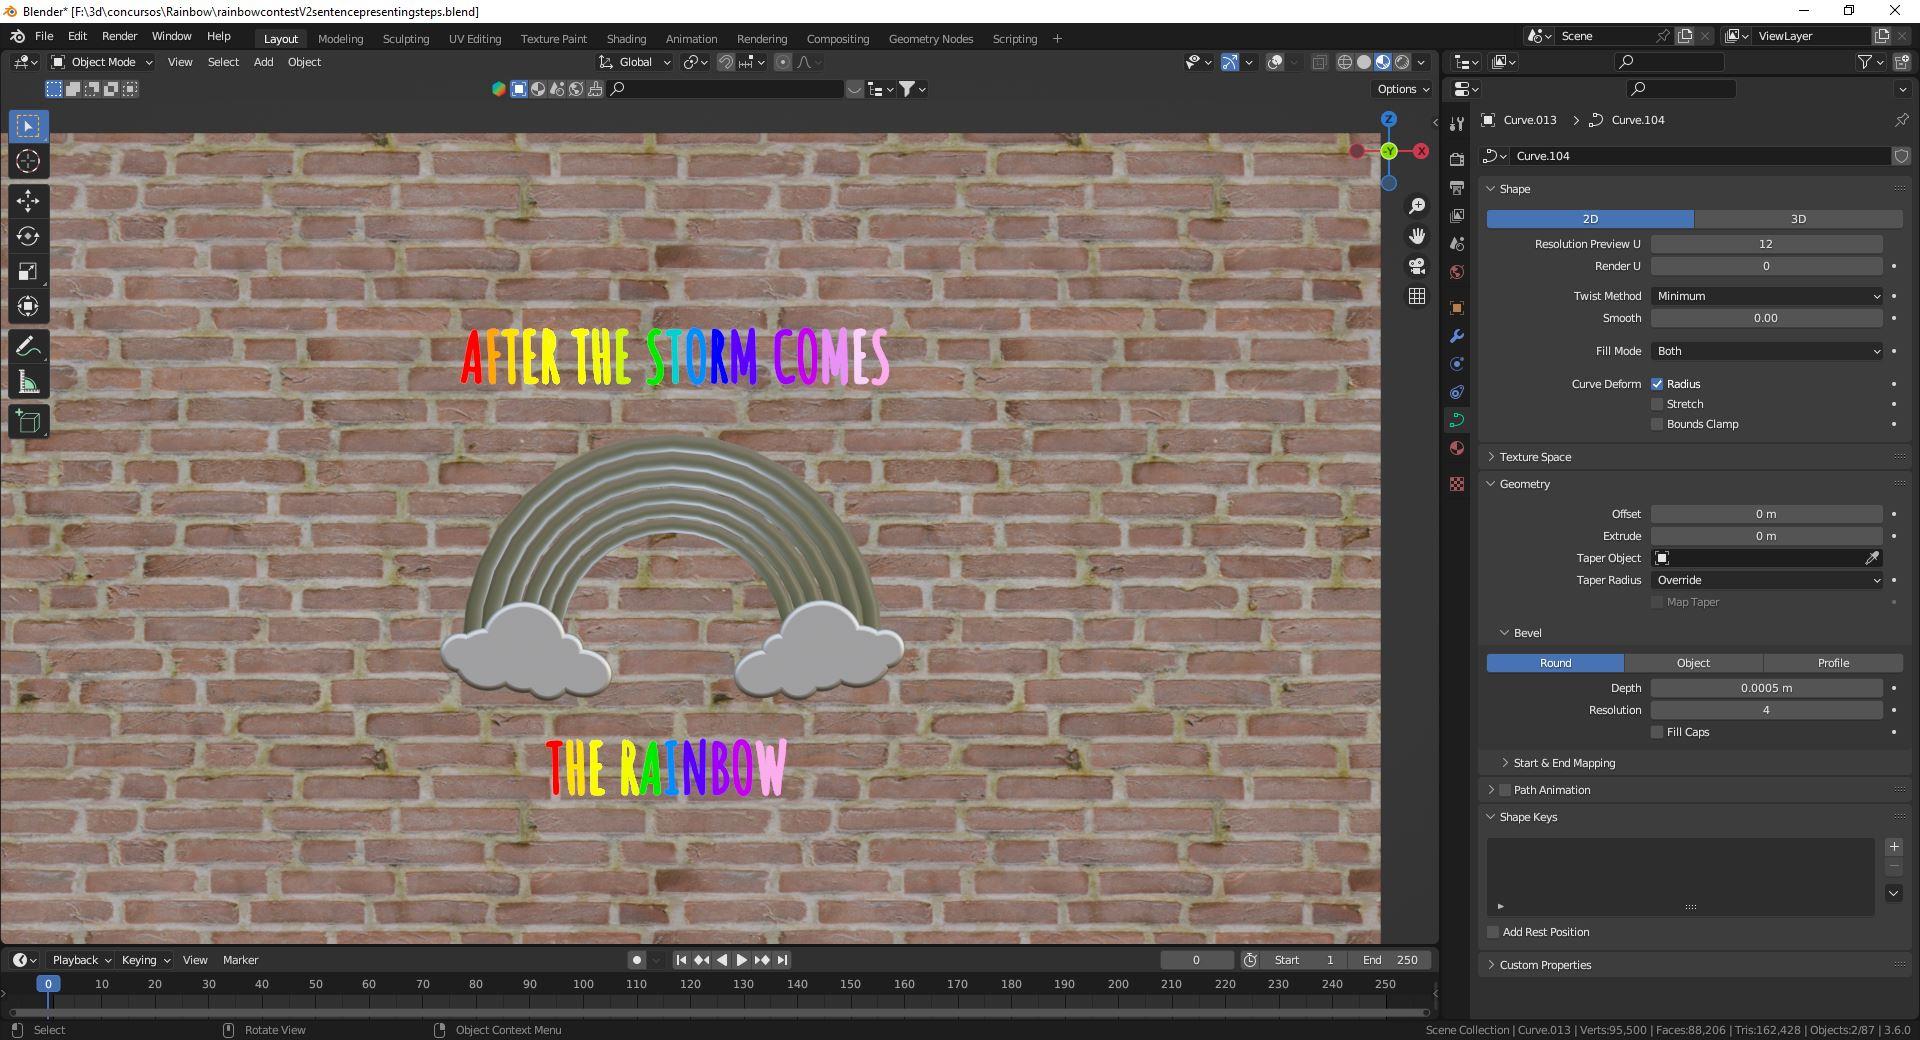This screenshot has height=1040, width=1920.
Task: Expand the Texture Space panel
Action: tap(1535, 457)
